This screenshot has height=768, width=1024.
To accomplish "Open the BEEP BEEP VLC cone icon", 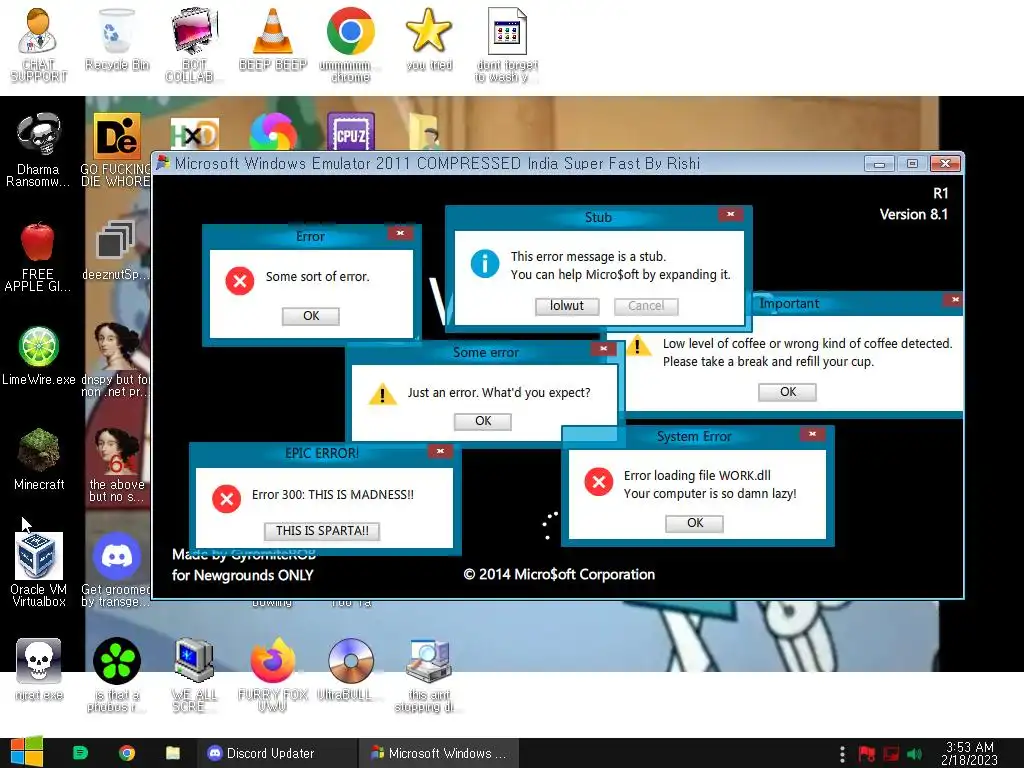I will [273, 39].
